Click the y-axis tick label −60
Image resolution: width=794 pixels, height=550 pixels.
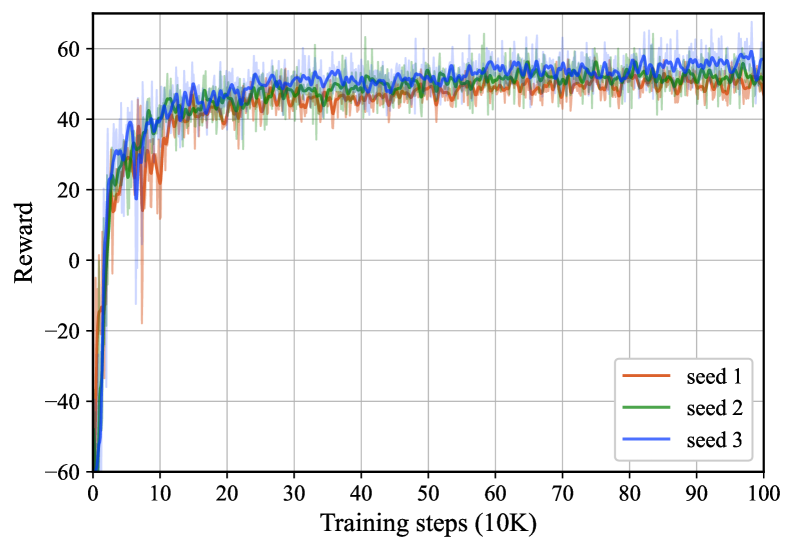tap(63, 472)
